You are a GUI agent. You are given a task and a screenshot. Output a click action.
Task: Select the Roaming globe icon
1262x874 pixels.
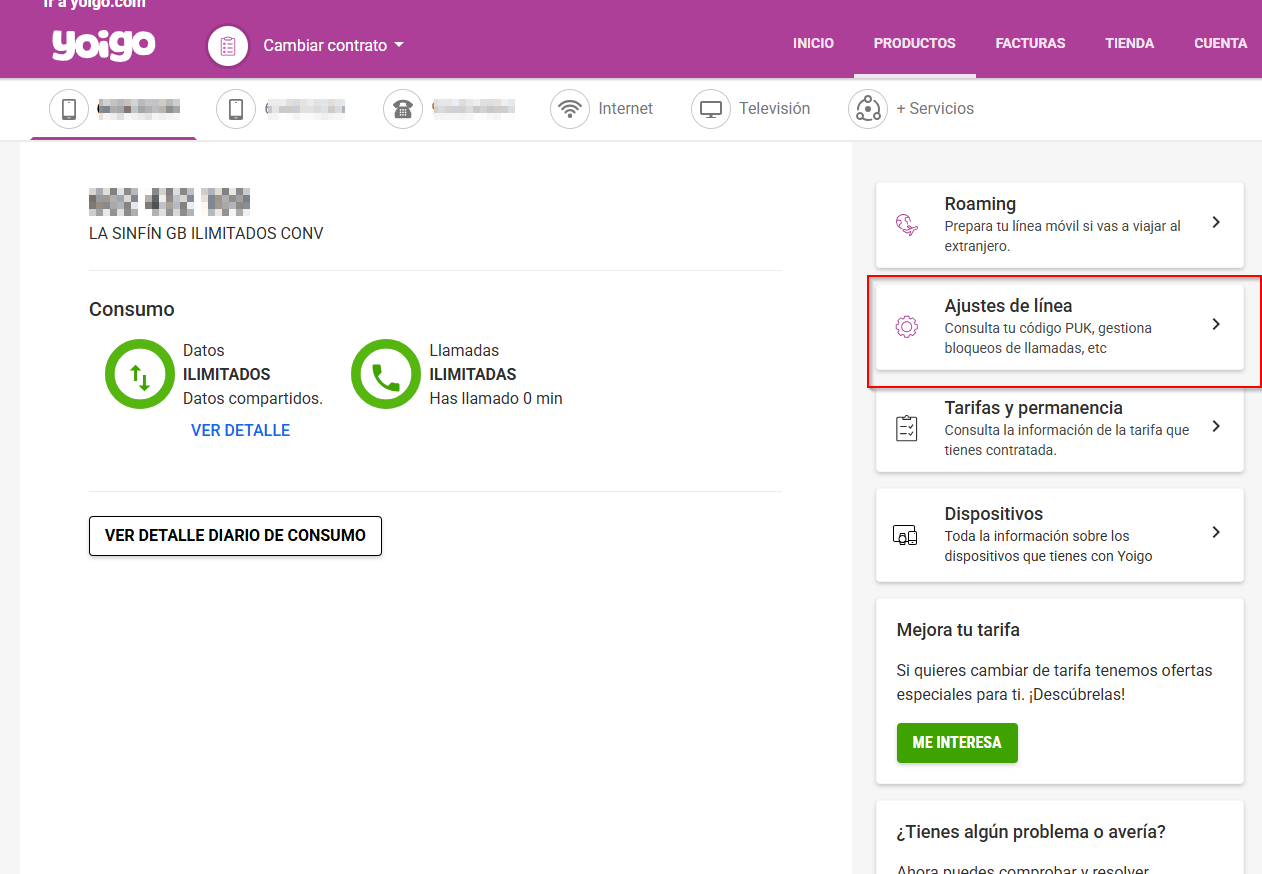907,224
